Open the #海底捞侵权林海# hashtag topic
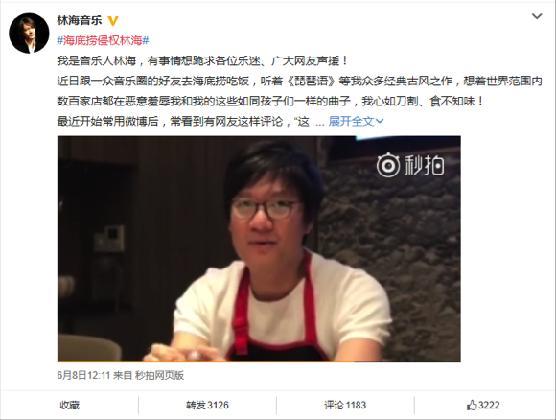Viewport: 556px width, 420px height. pos(103,40)
